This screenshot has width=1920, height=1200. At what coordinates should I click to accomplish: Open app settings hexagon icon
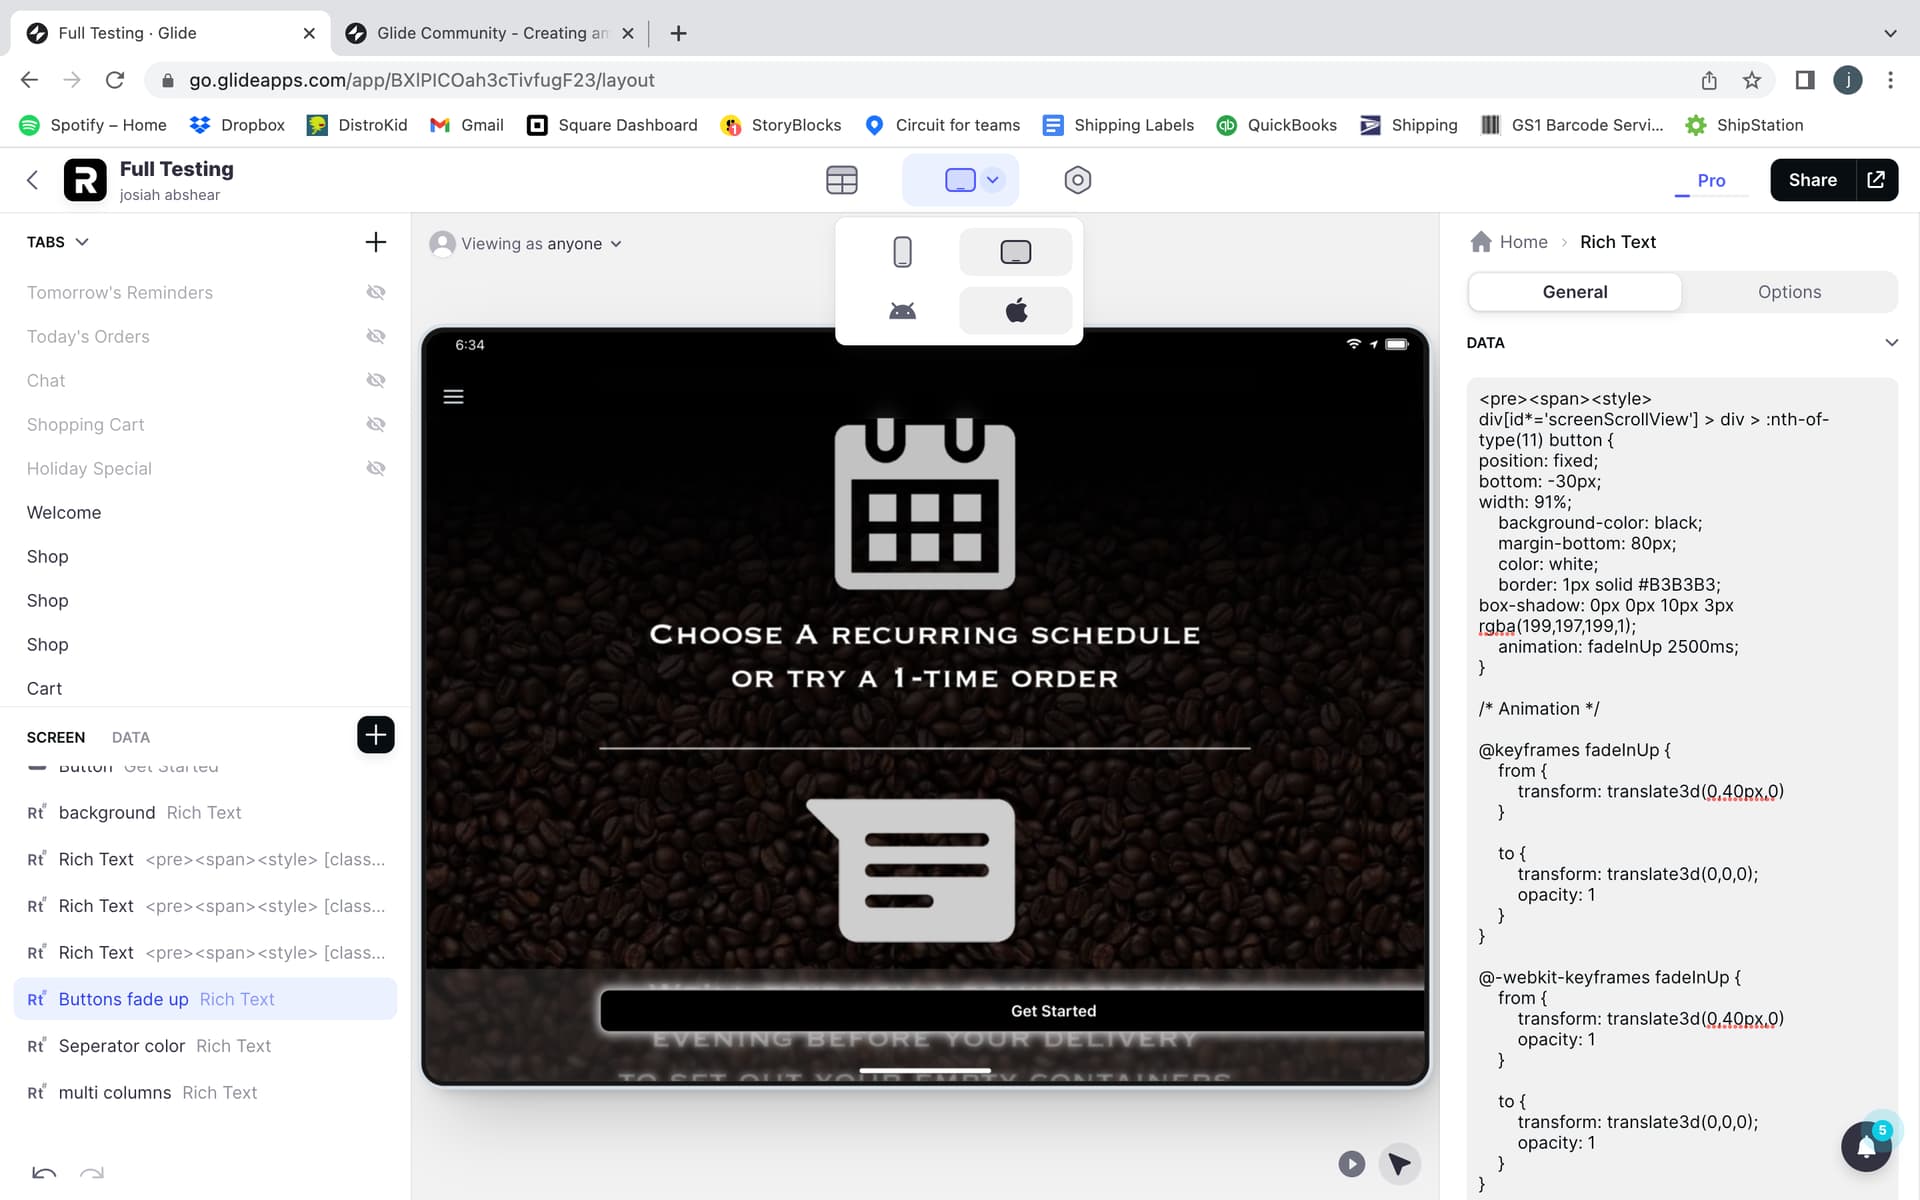[1077, 180]
